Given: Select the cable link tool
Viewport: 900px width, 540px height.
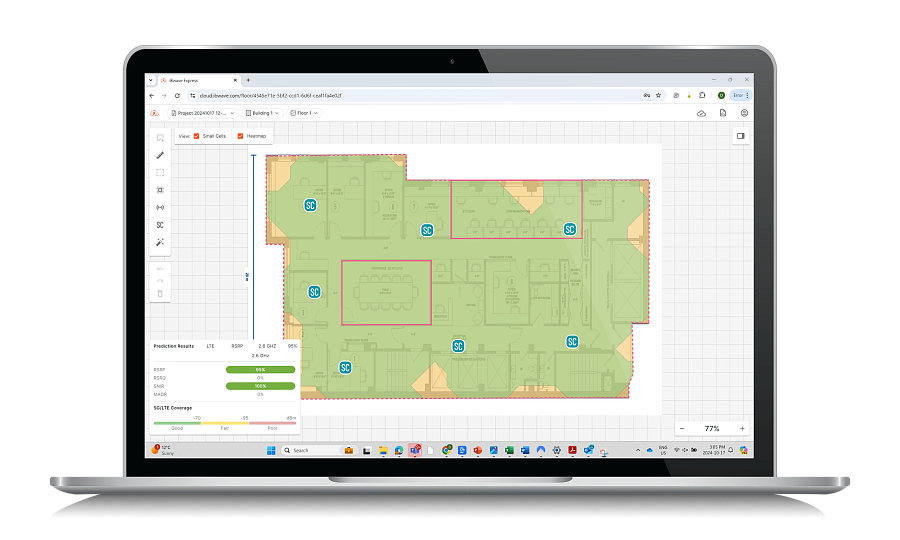Looking at the screenshot, I should click(160, 207).
